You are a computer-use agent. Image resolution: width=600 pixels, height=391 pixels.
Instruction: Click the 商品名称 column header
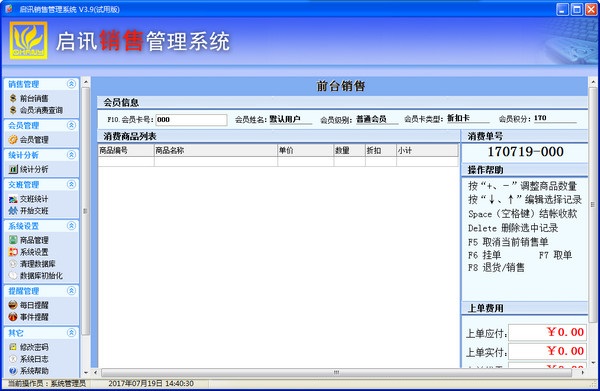tap(216, 151)
